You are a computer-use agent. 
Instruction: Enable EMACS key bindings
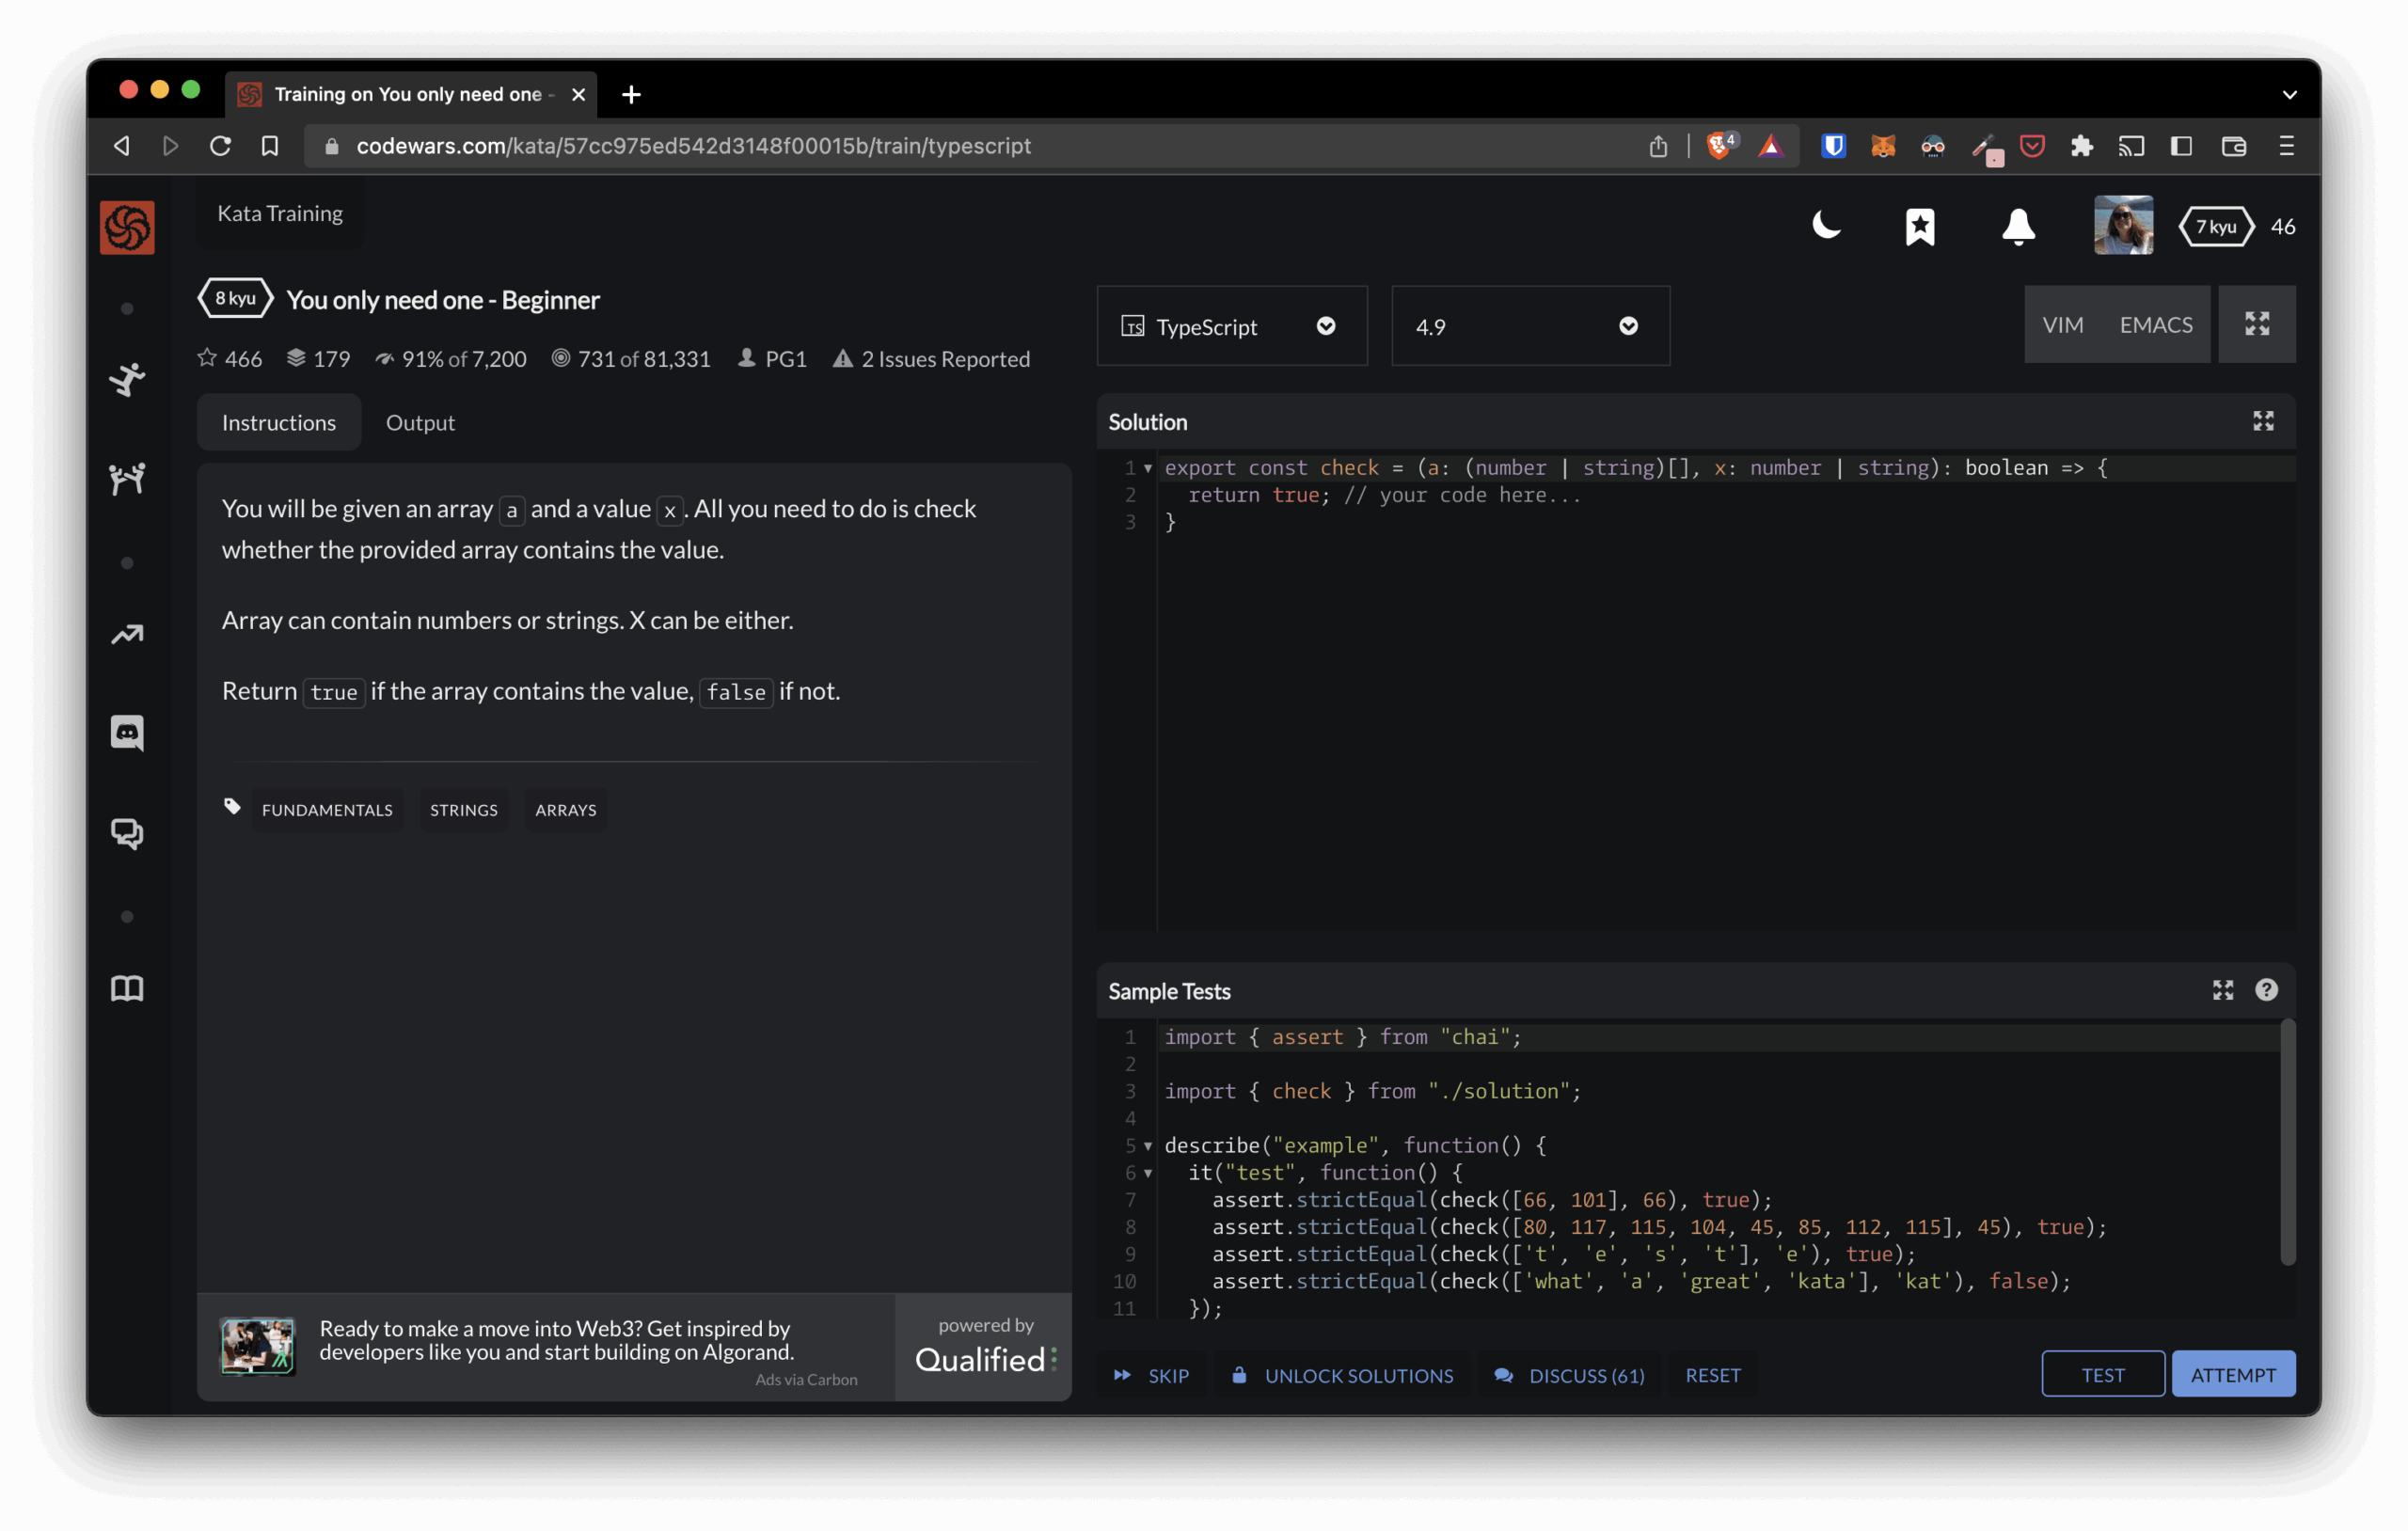click(2155, 325)
